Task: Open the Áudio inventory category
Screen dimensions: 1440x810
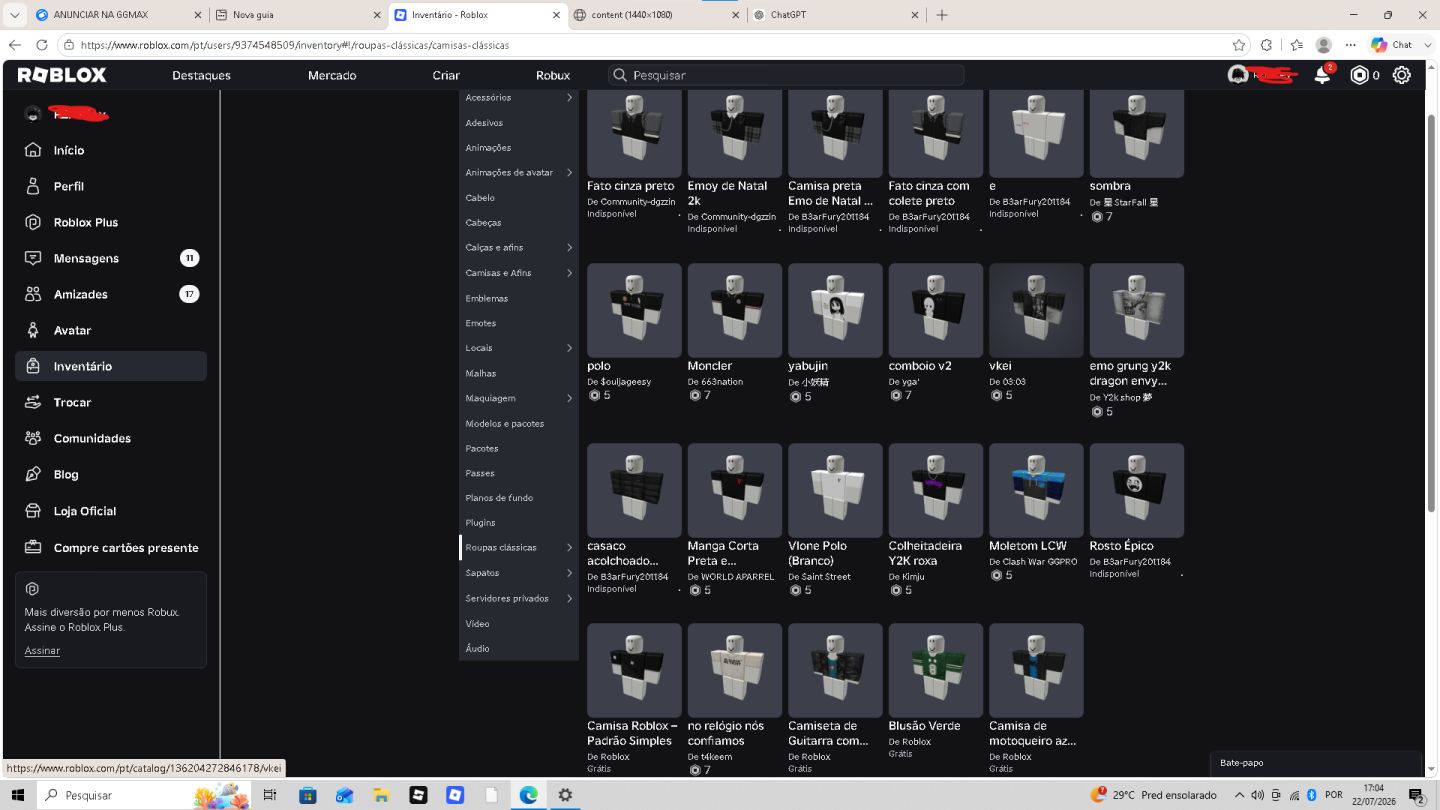Action: pyautogui.click(x=477, y=648)
